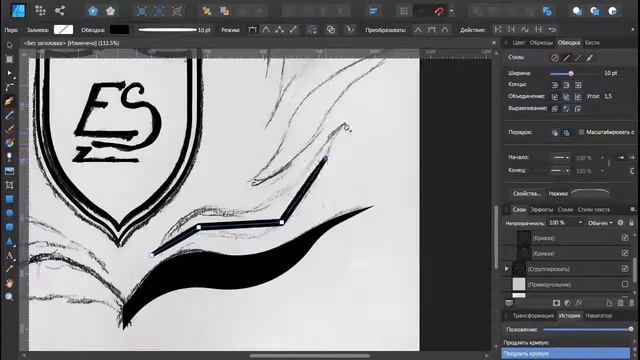
Task: Click Intersect boolean operation icon
Action: pos(613,11)
